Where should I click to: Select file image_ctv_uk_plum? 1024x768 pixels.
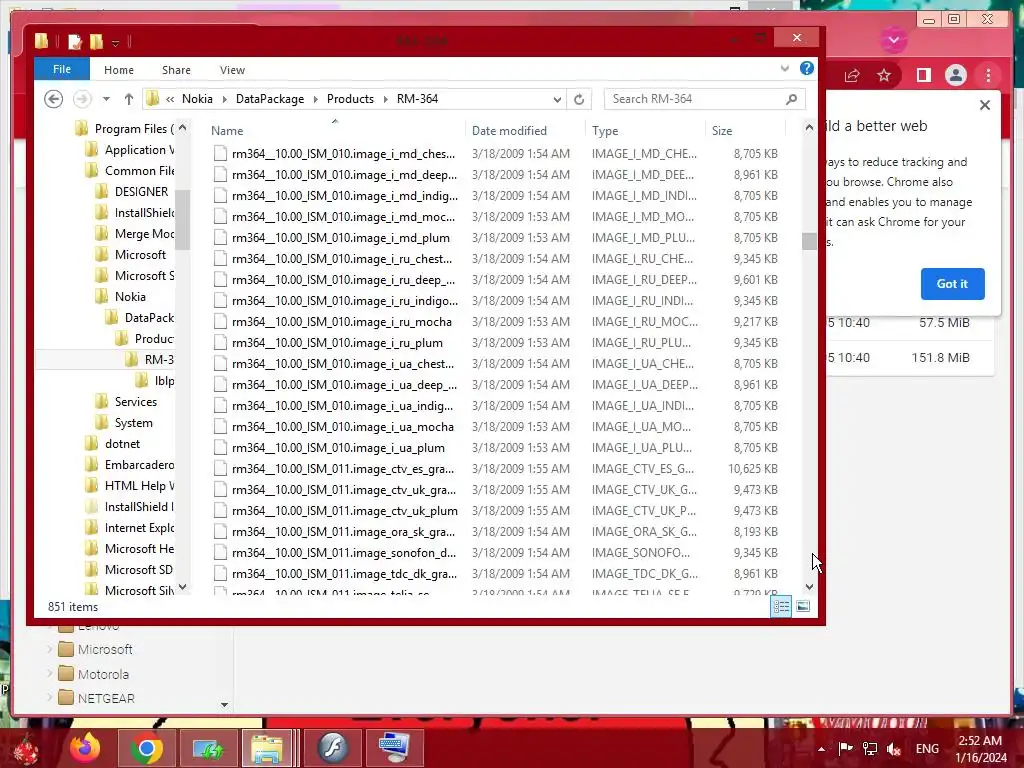(x=345, y=511)
